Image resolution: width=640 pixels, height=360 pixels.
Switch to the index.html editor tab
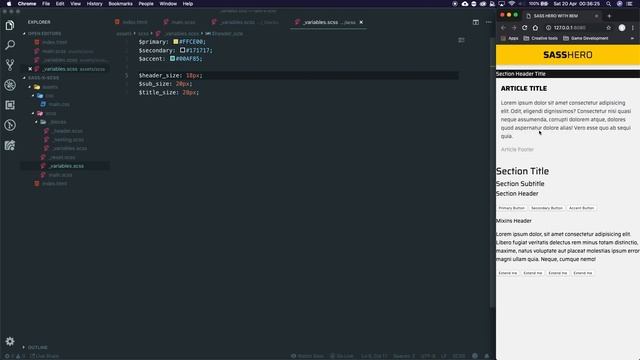click(131, 22)
